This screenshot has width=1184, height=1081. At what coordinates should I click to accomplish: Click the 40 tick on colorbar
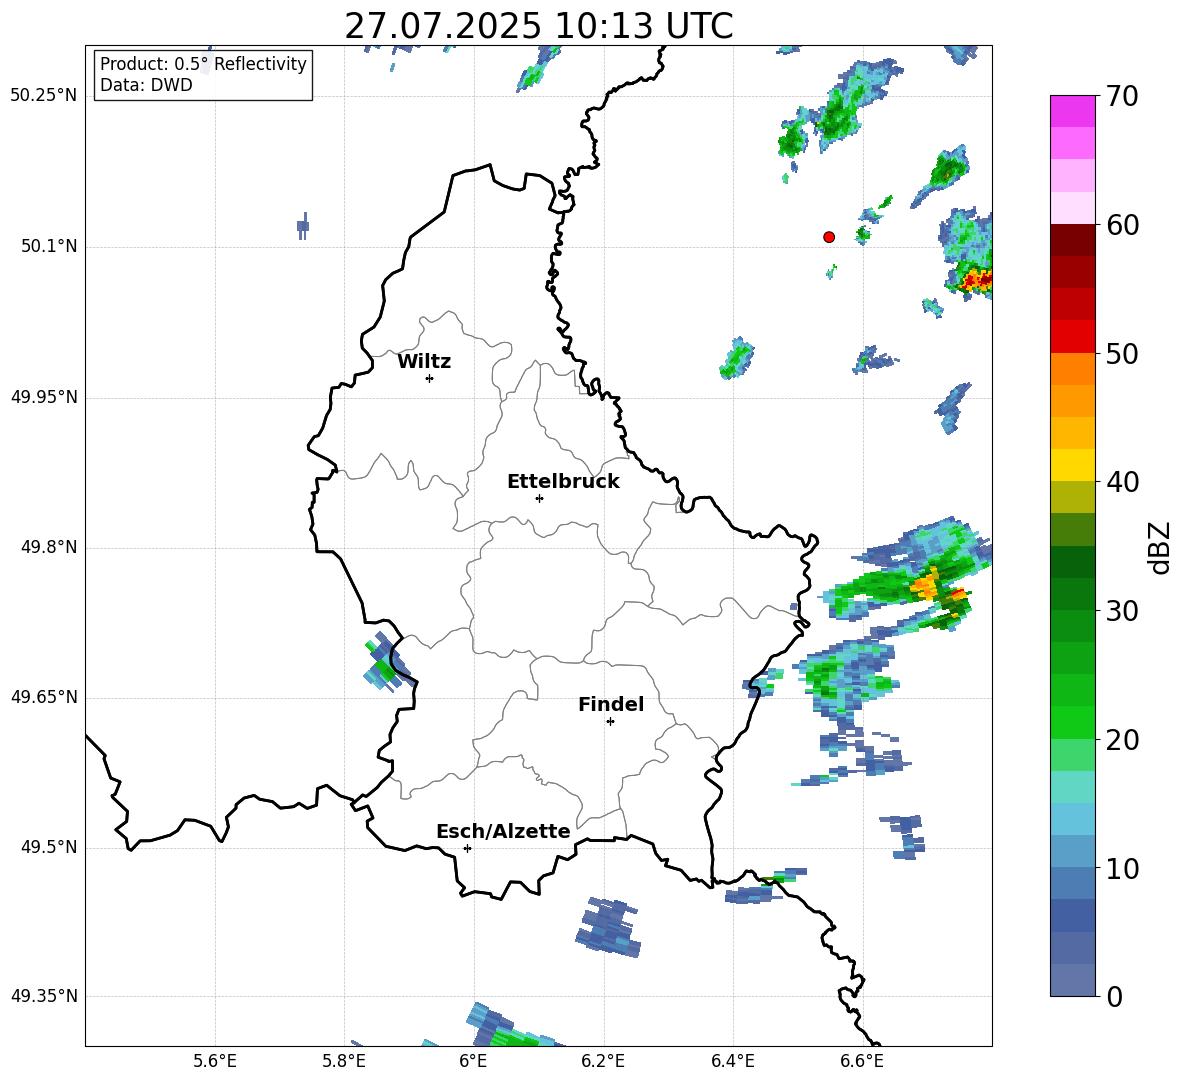(1122, 482)
